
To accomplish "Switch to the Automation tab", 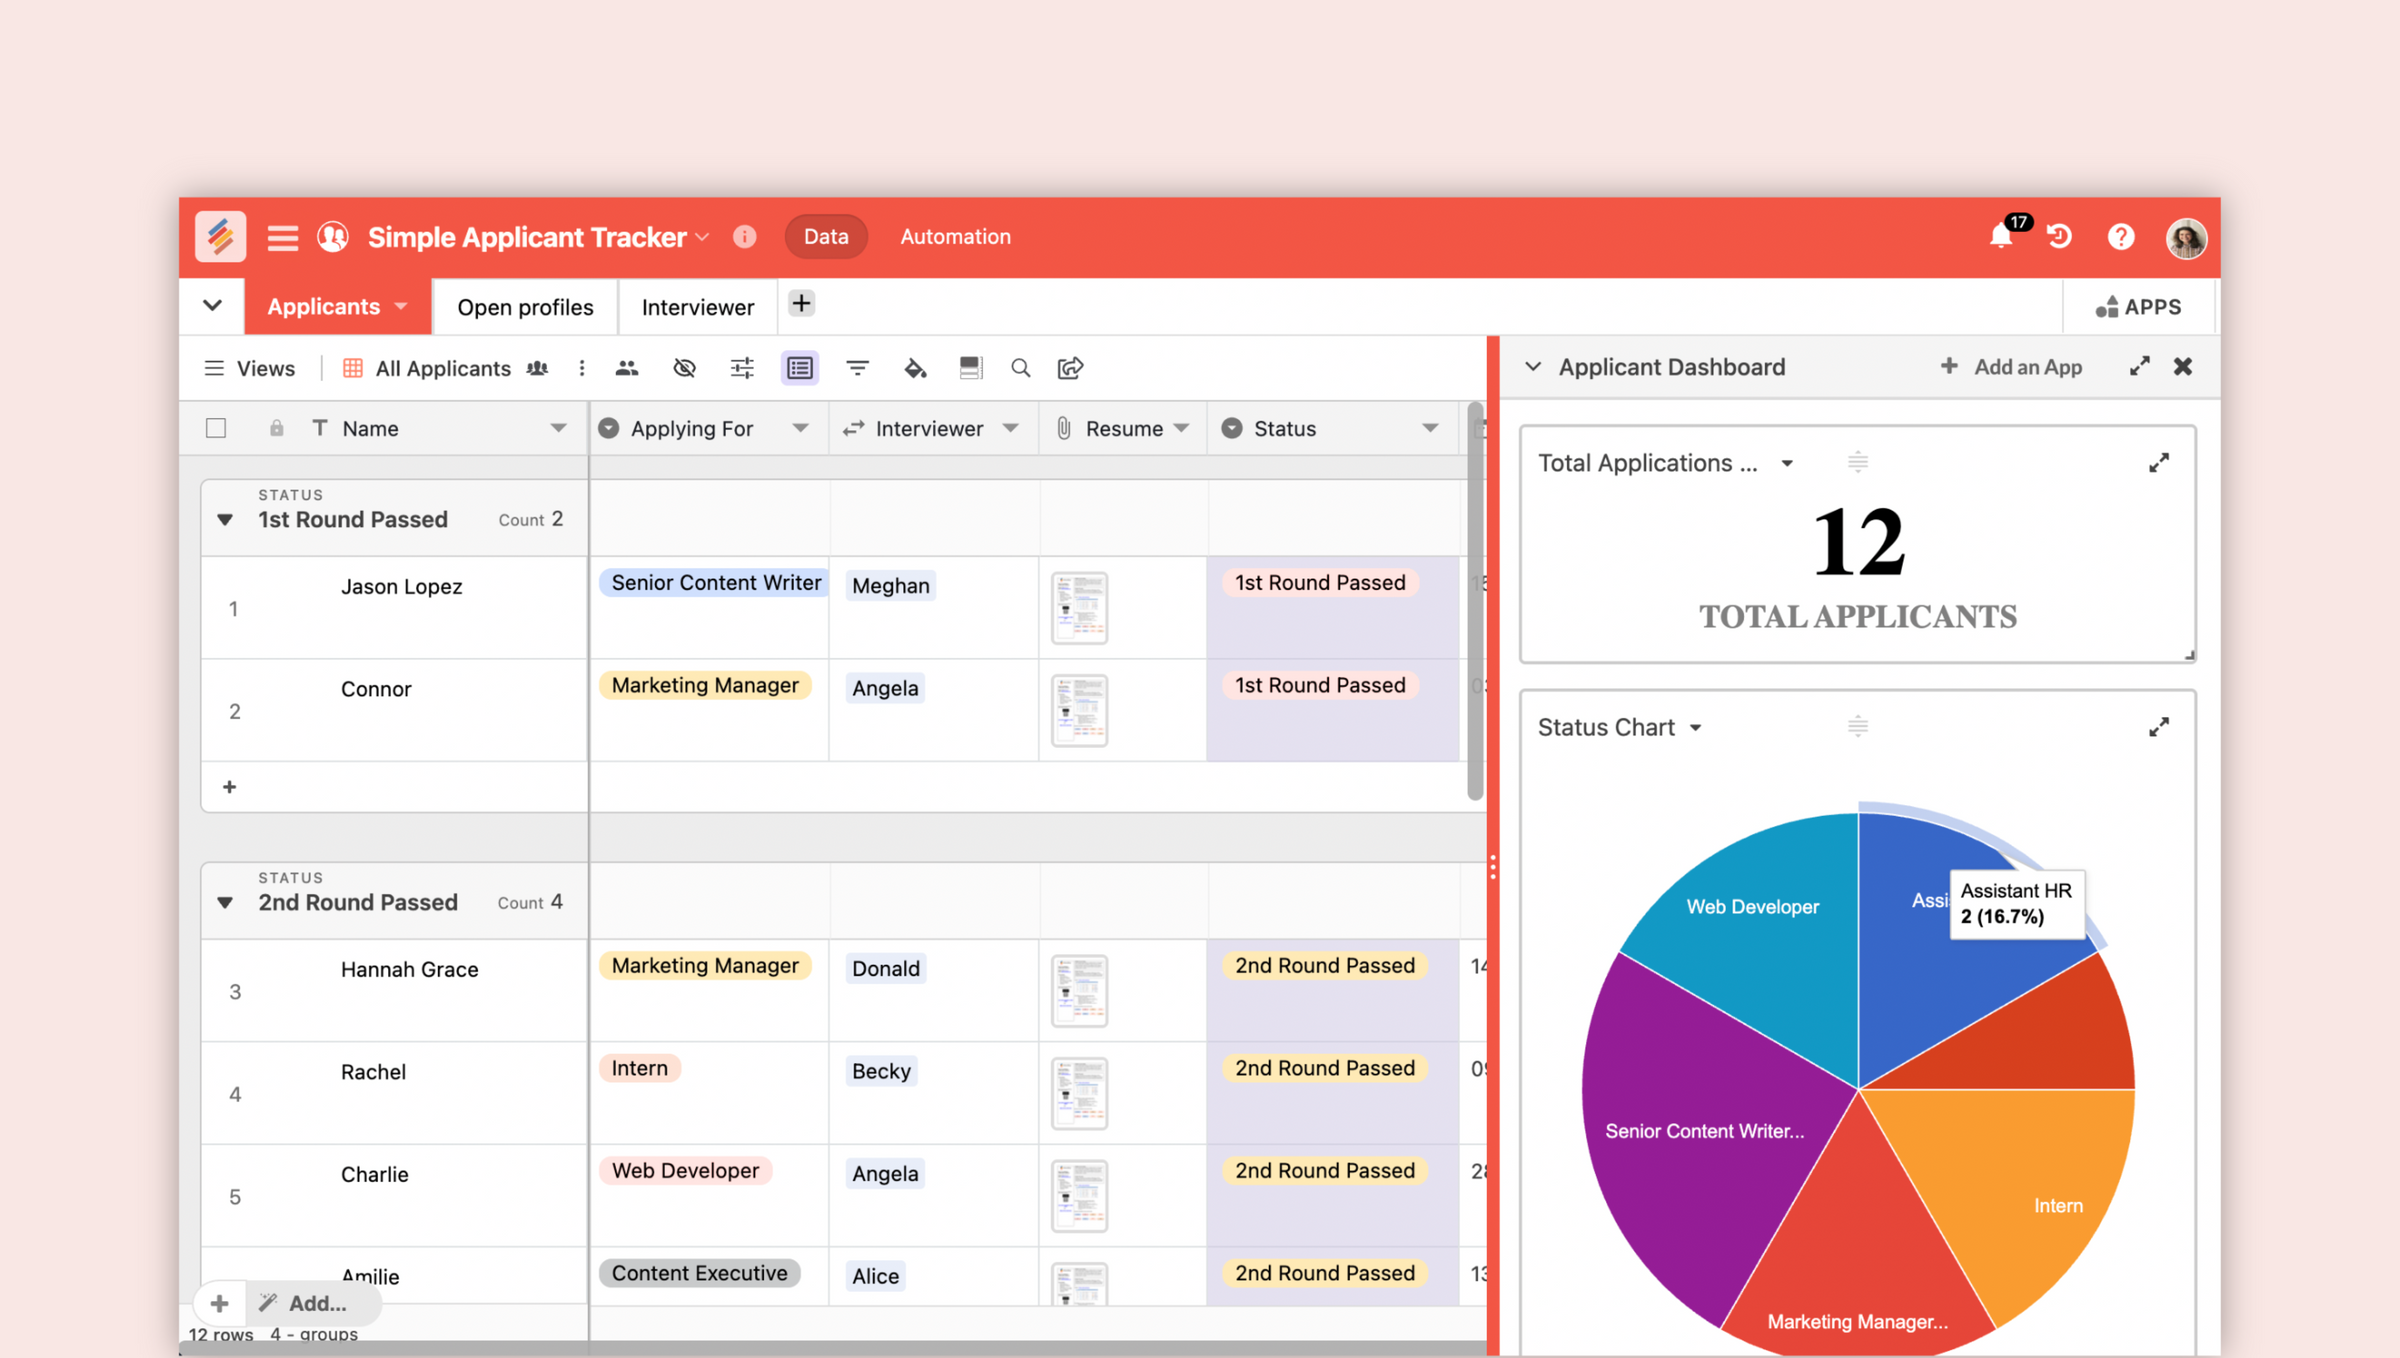I will click(954, 236).
